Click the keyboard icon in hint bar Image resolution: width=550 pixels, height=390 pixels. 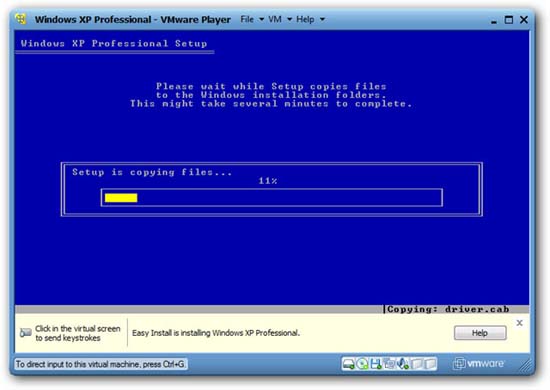(x=26, y=332)
